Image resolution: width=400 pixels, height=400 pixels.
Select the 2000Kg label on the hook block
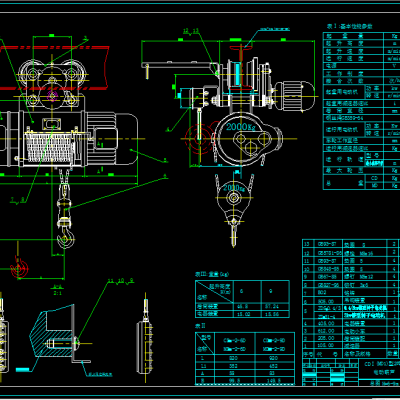click(234, 188)
